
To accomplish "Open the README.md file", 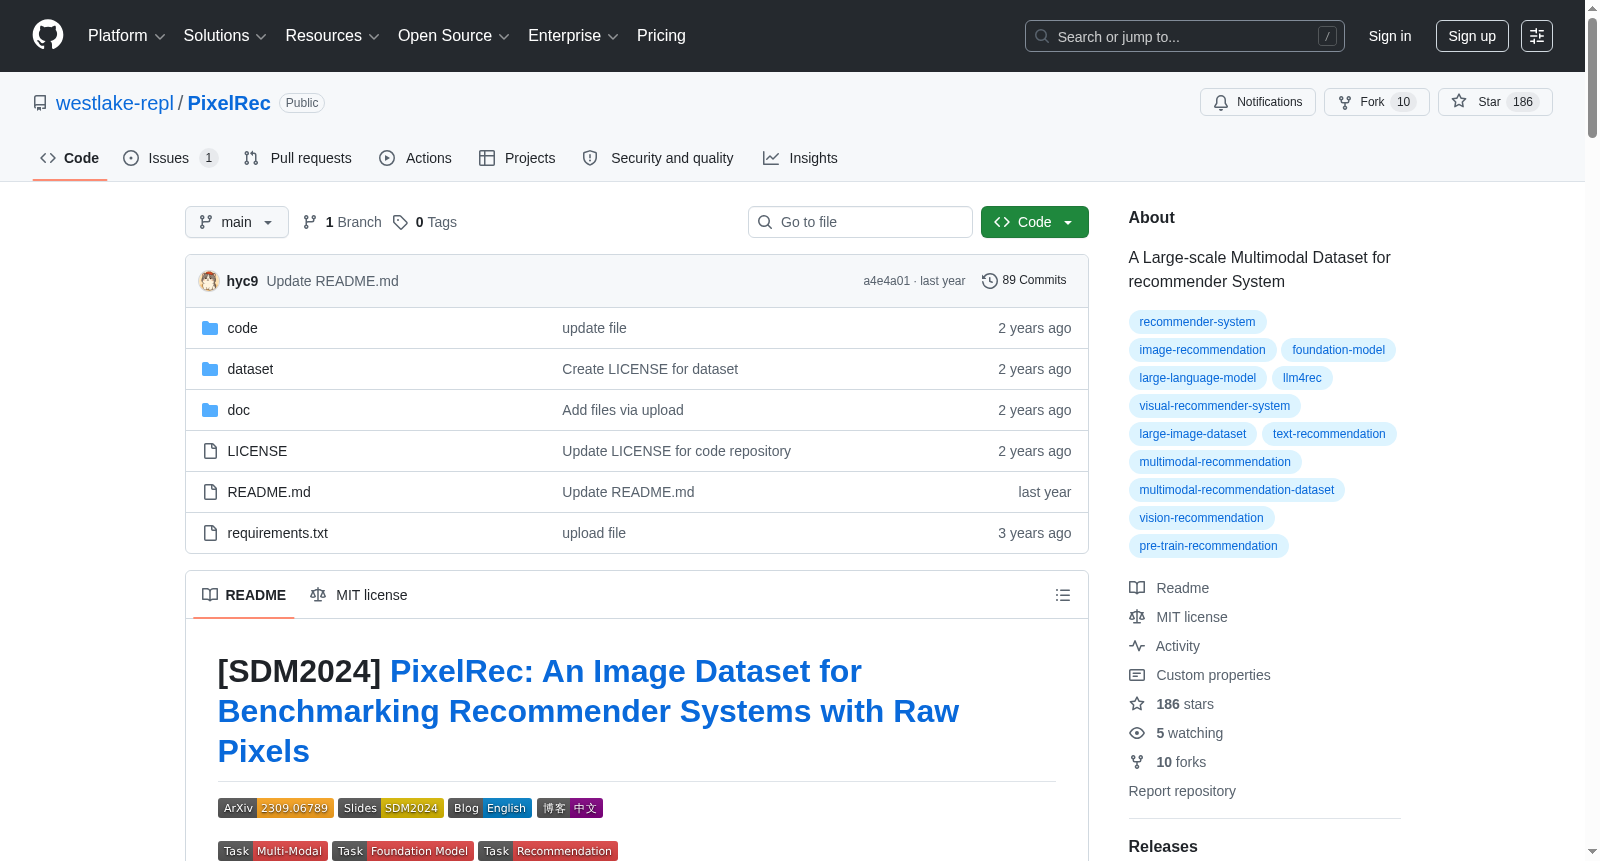I will (x=269, y=492).
